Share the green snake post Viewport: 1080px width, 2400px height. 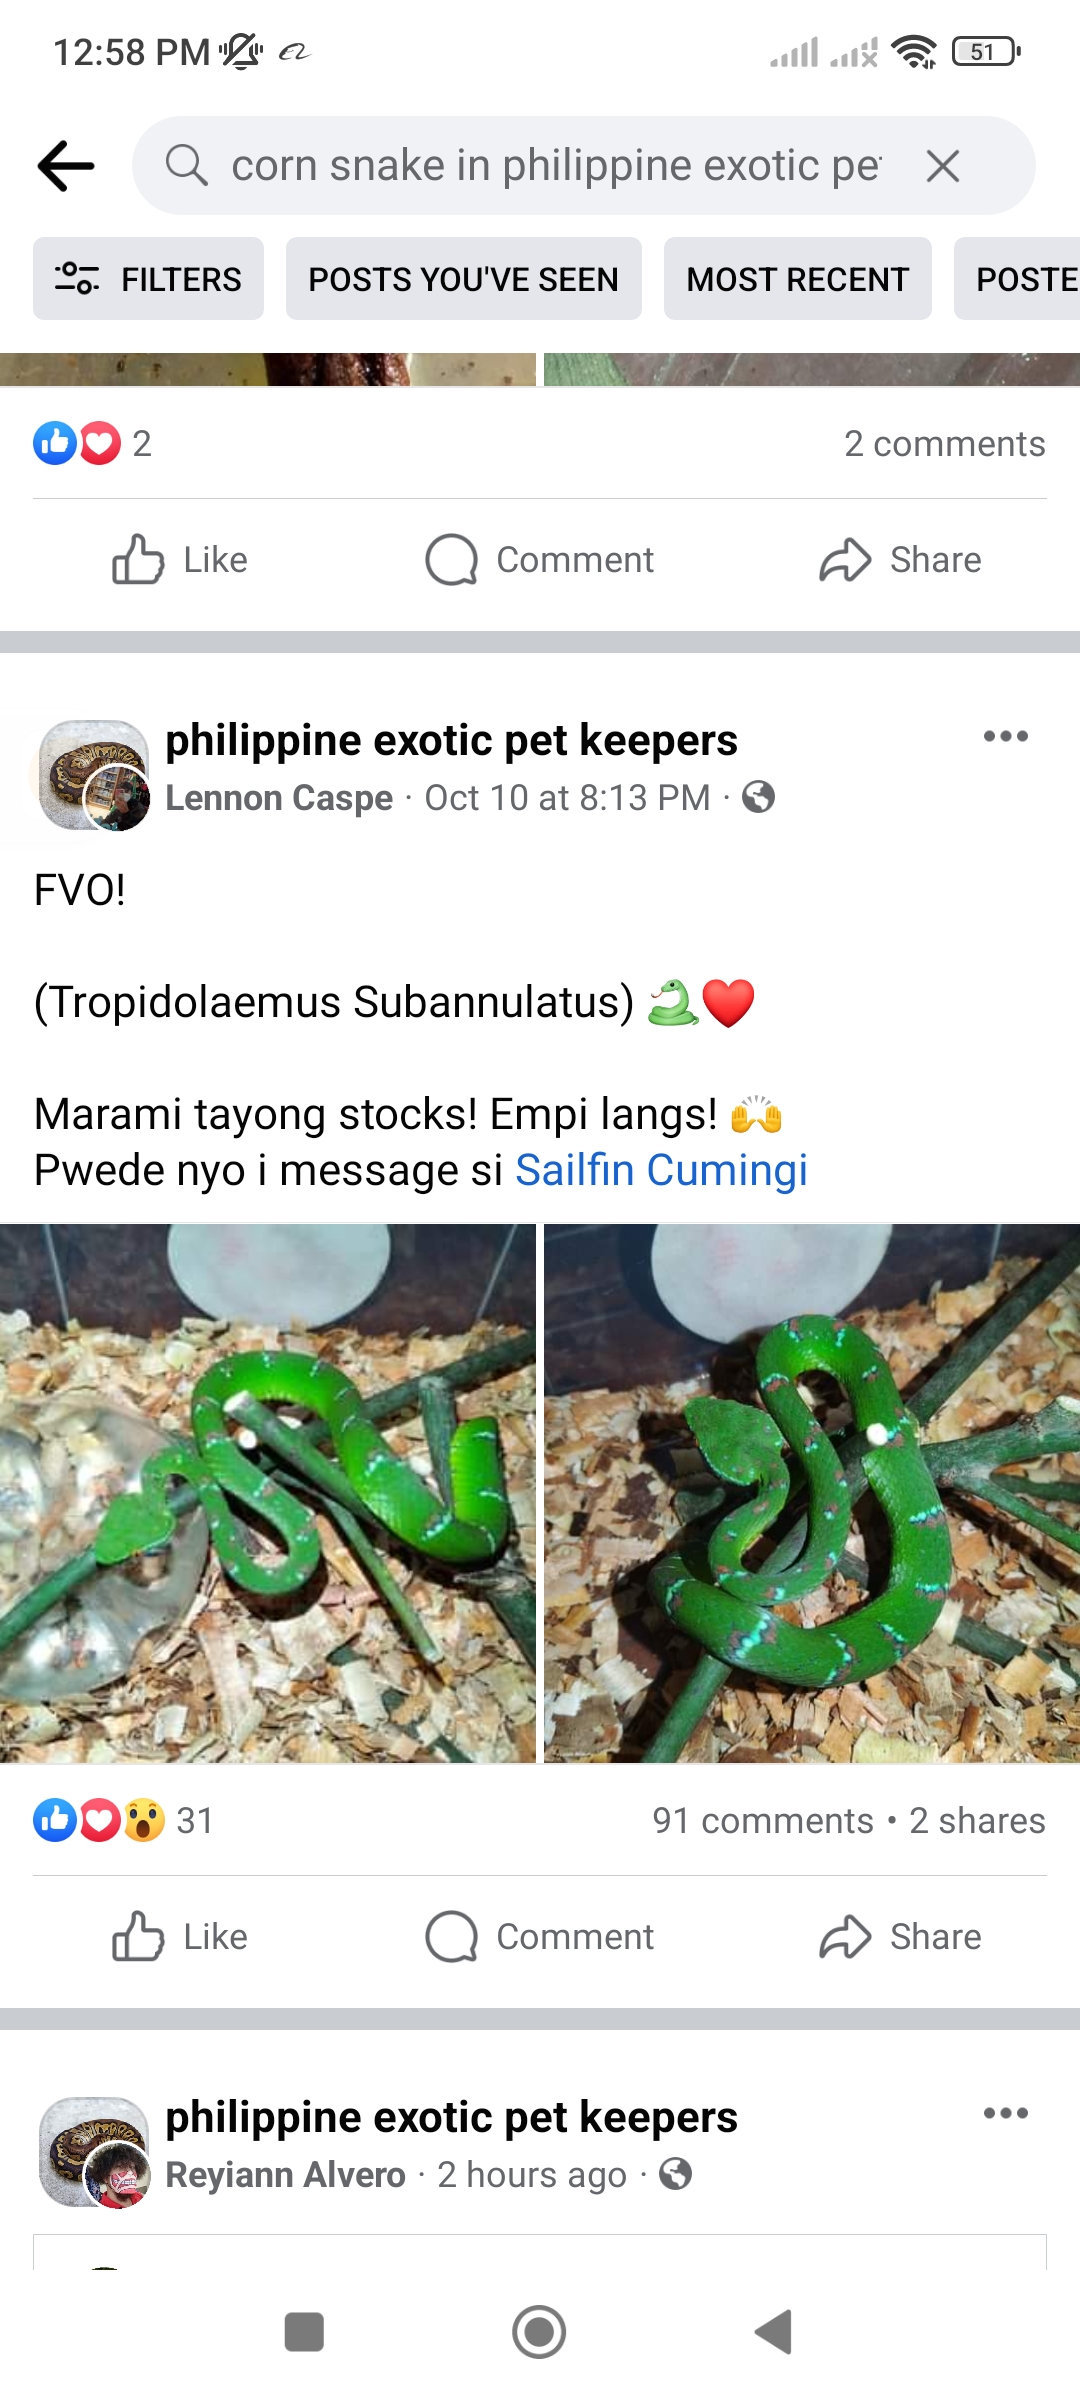900,1937
